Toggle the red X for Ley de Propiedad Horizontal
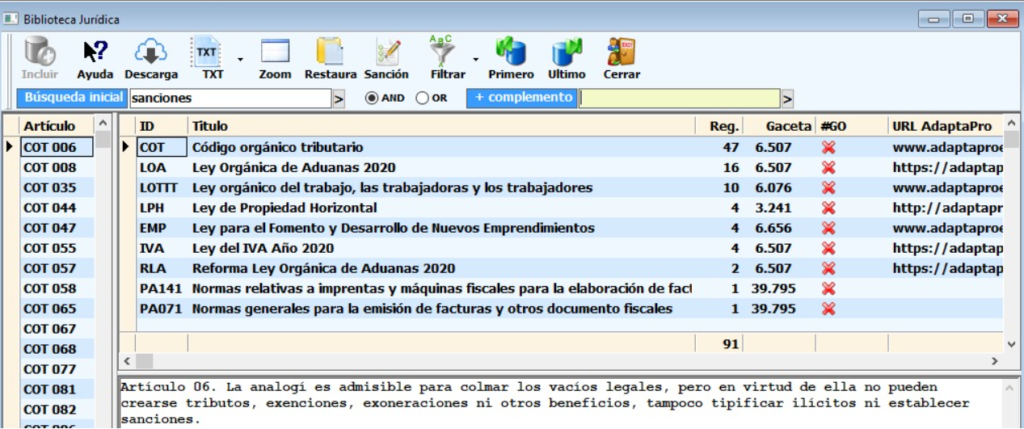 point(828,208)
